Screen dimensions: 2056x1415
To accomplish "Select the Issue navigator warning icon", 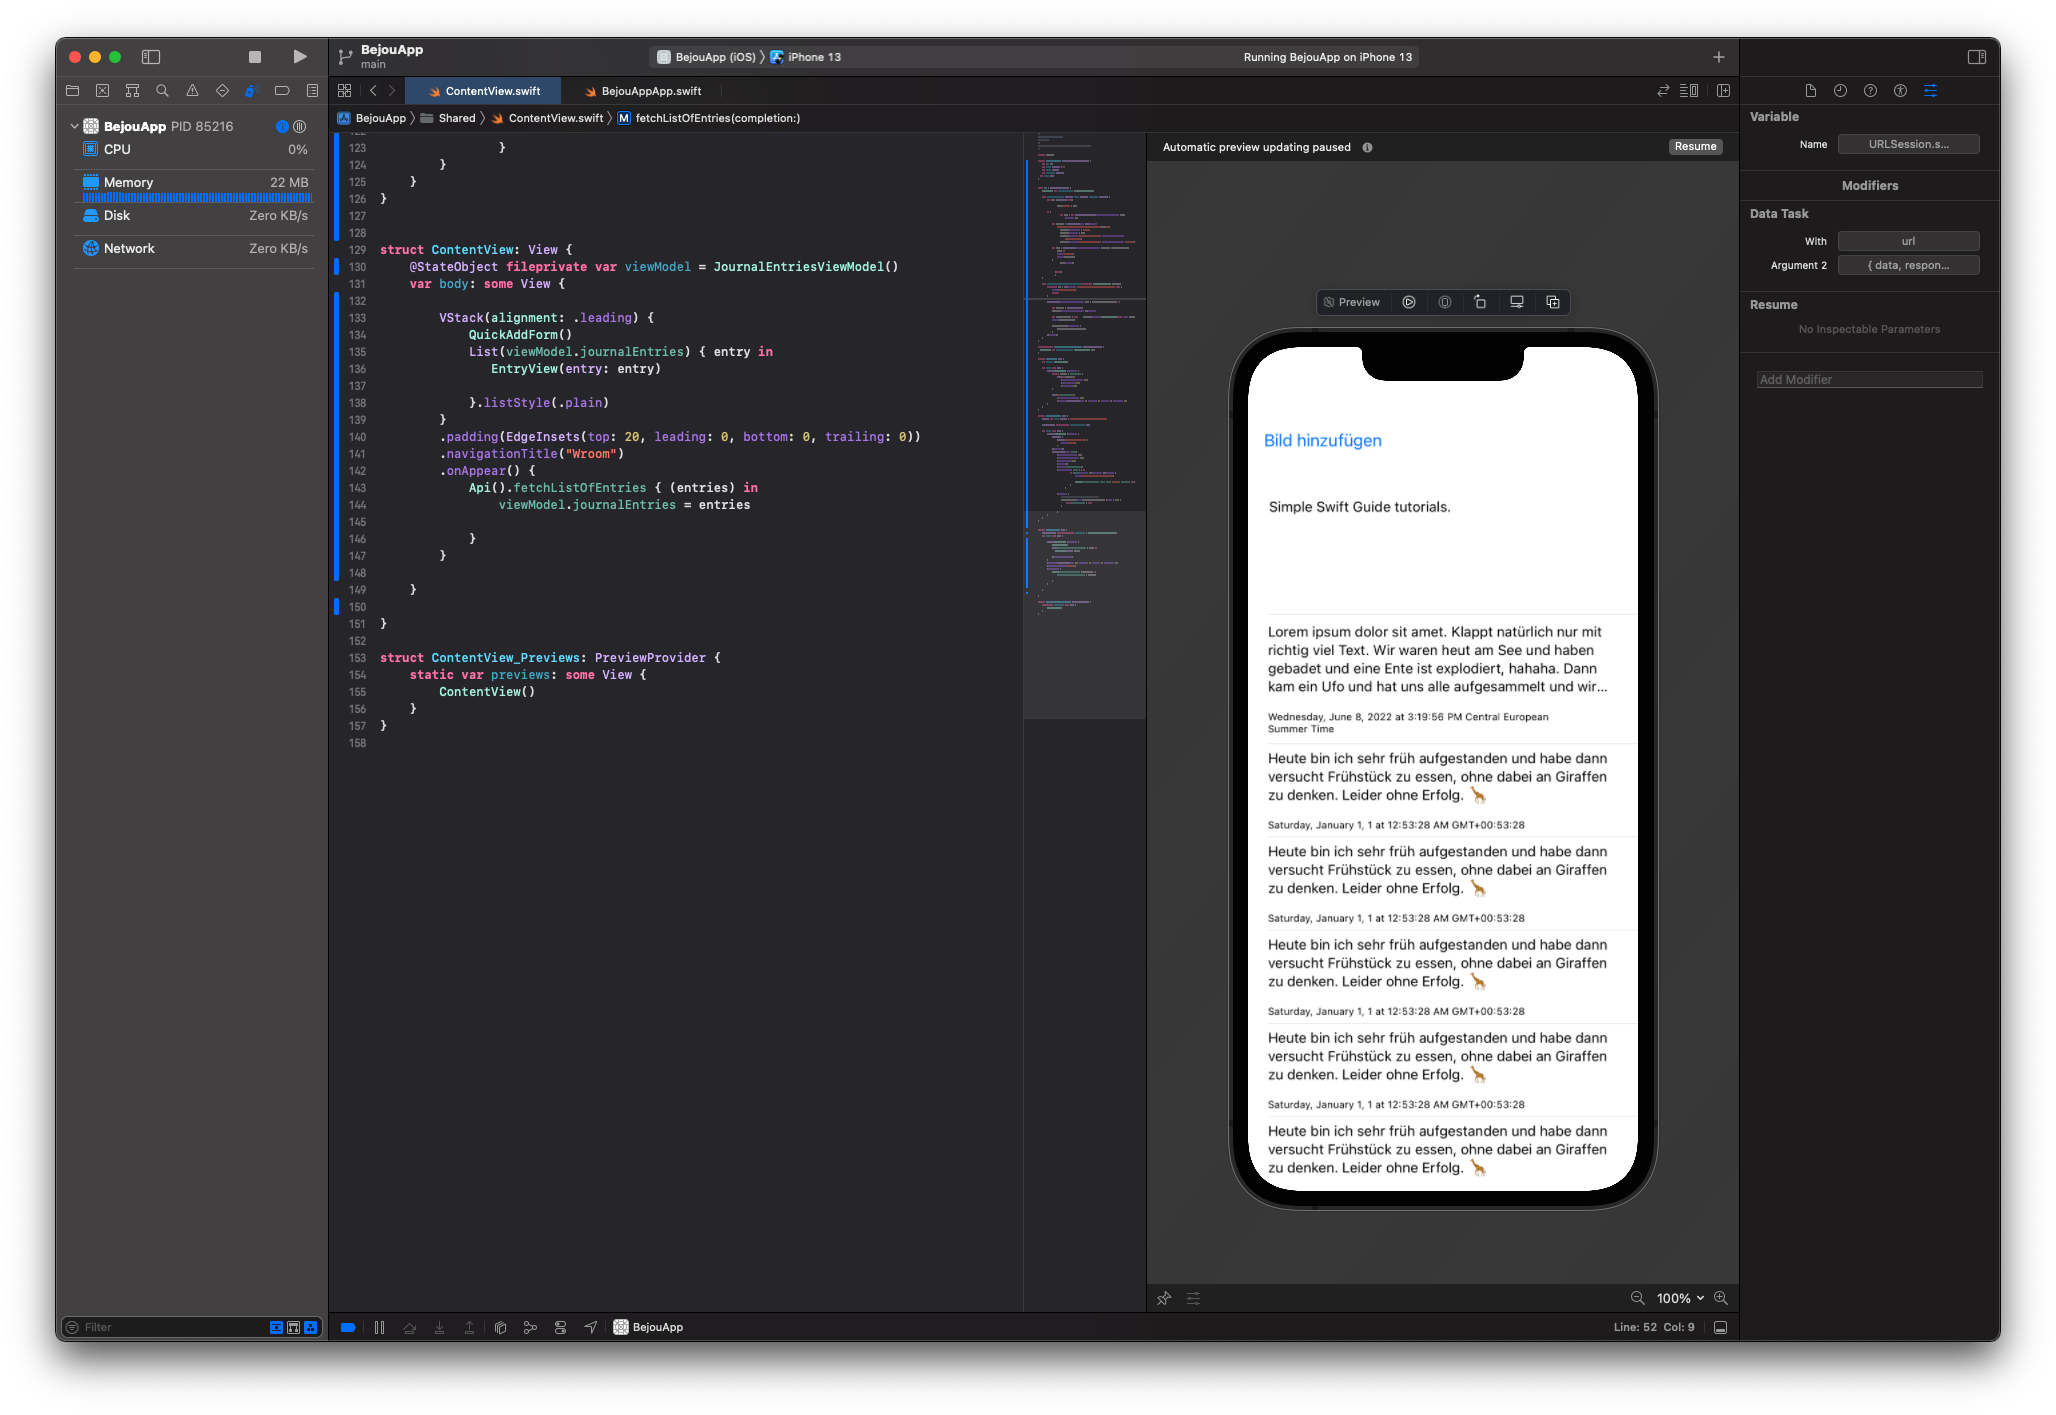I will (192, 90).
